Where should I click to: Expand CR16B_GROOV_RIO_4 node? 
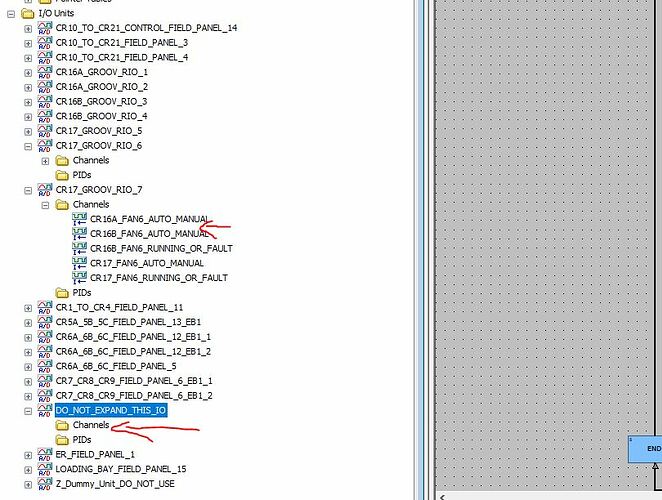click(28, 117)
